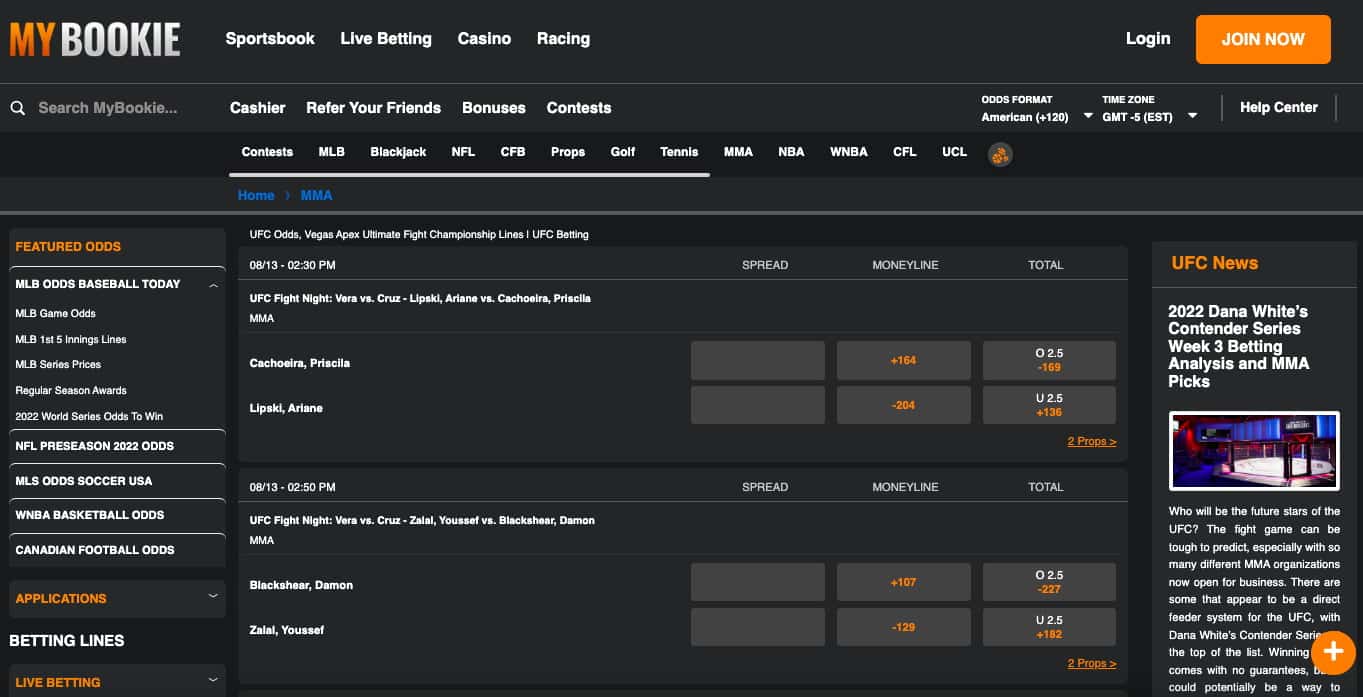Open MLB Game Odds
1363x697 pixels.
56,313
